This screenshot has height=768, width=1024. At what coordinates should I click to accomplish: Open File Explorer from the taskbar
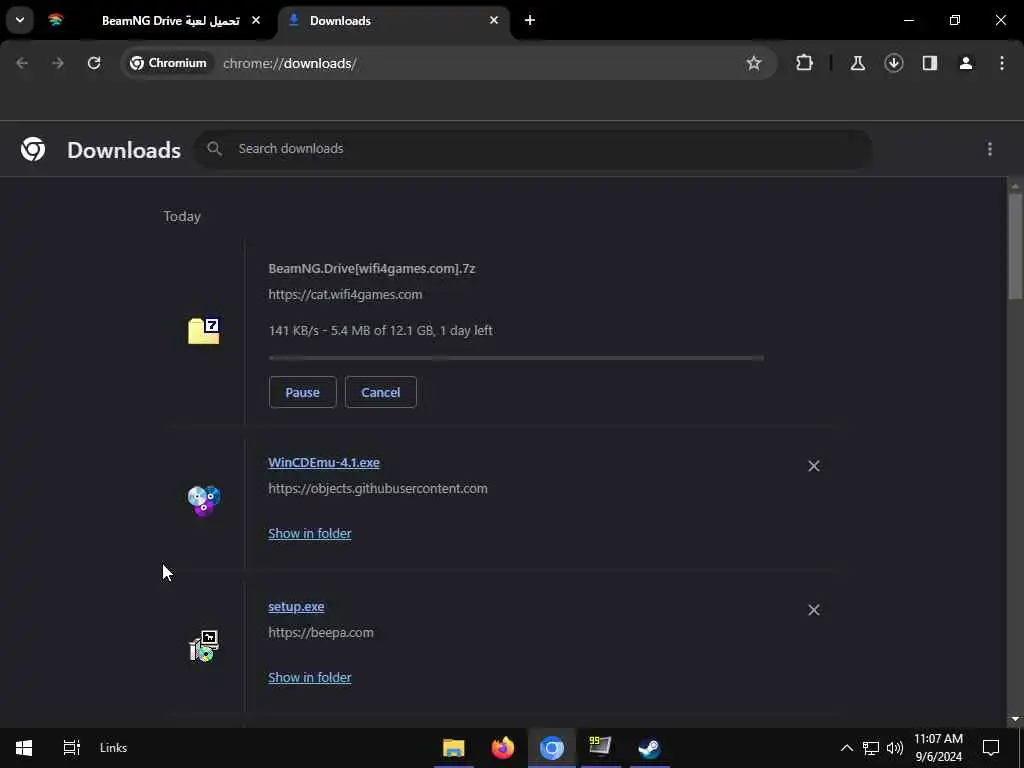coord(453,748)
